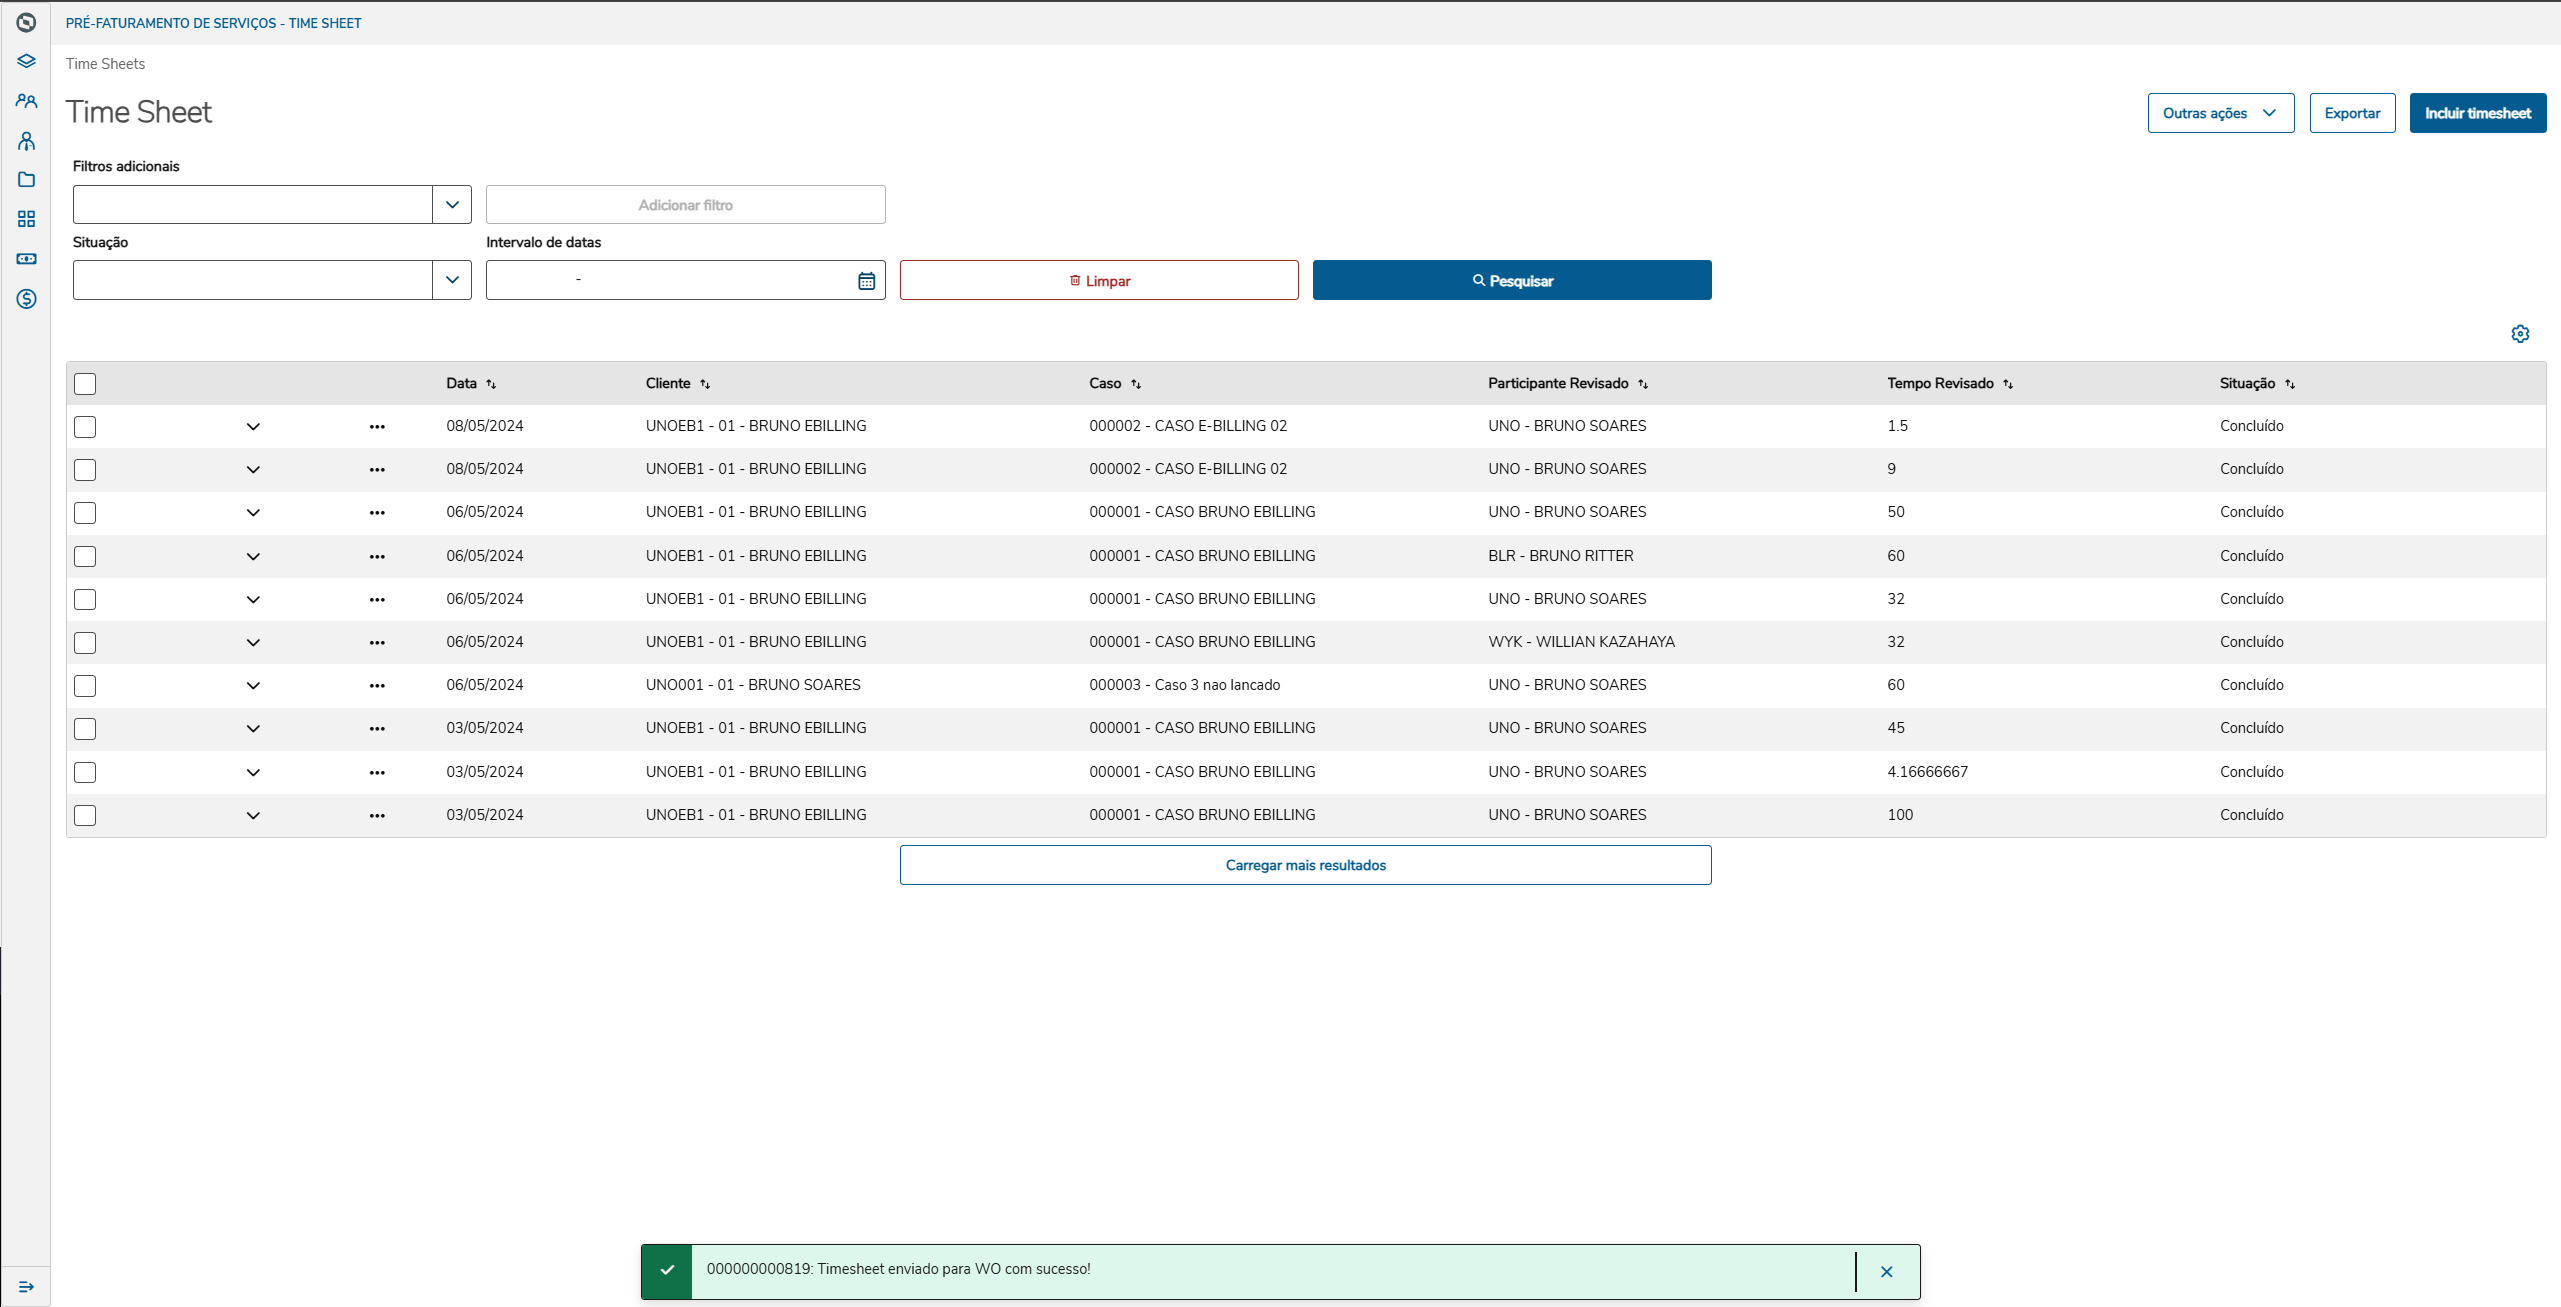The image size is (2561, 1307).
Task: Open the folder icon in sidebar
Action: pos(27,180)
